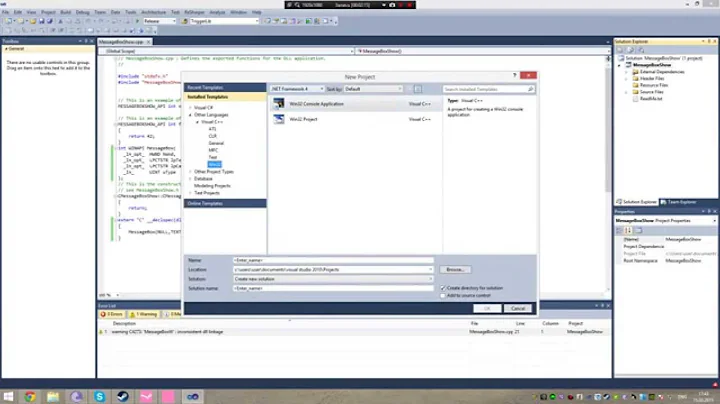Click the Start Debugging green arrow
720x404 pixels.
click(137, 21)
